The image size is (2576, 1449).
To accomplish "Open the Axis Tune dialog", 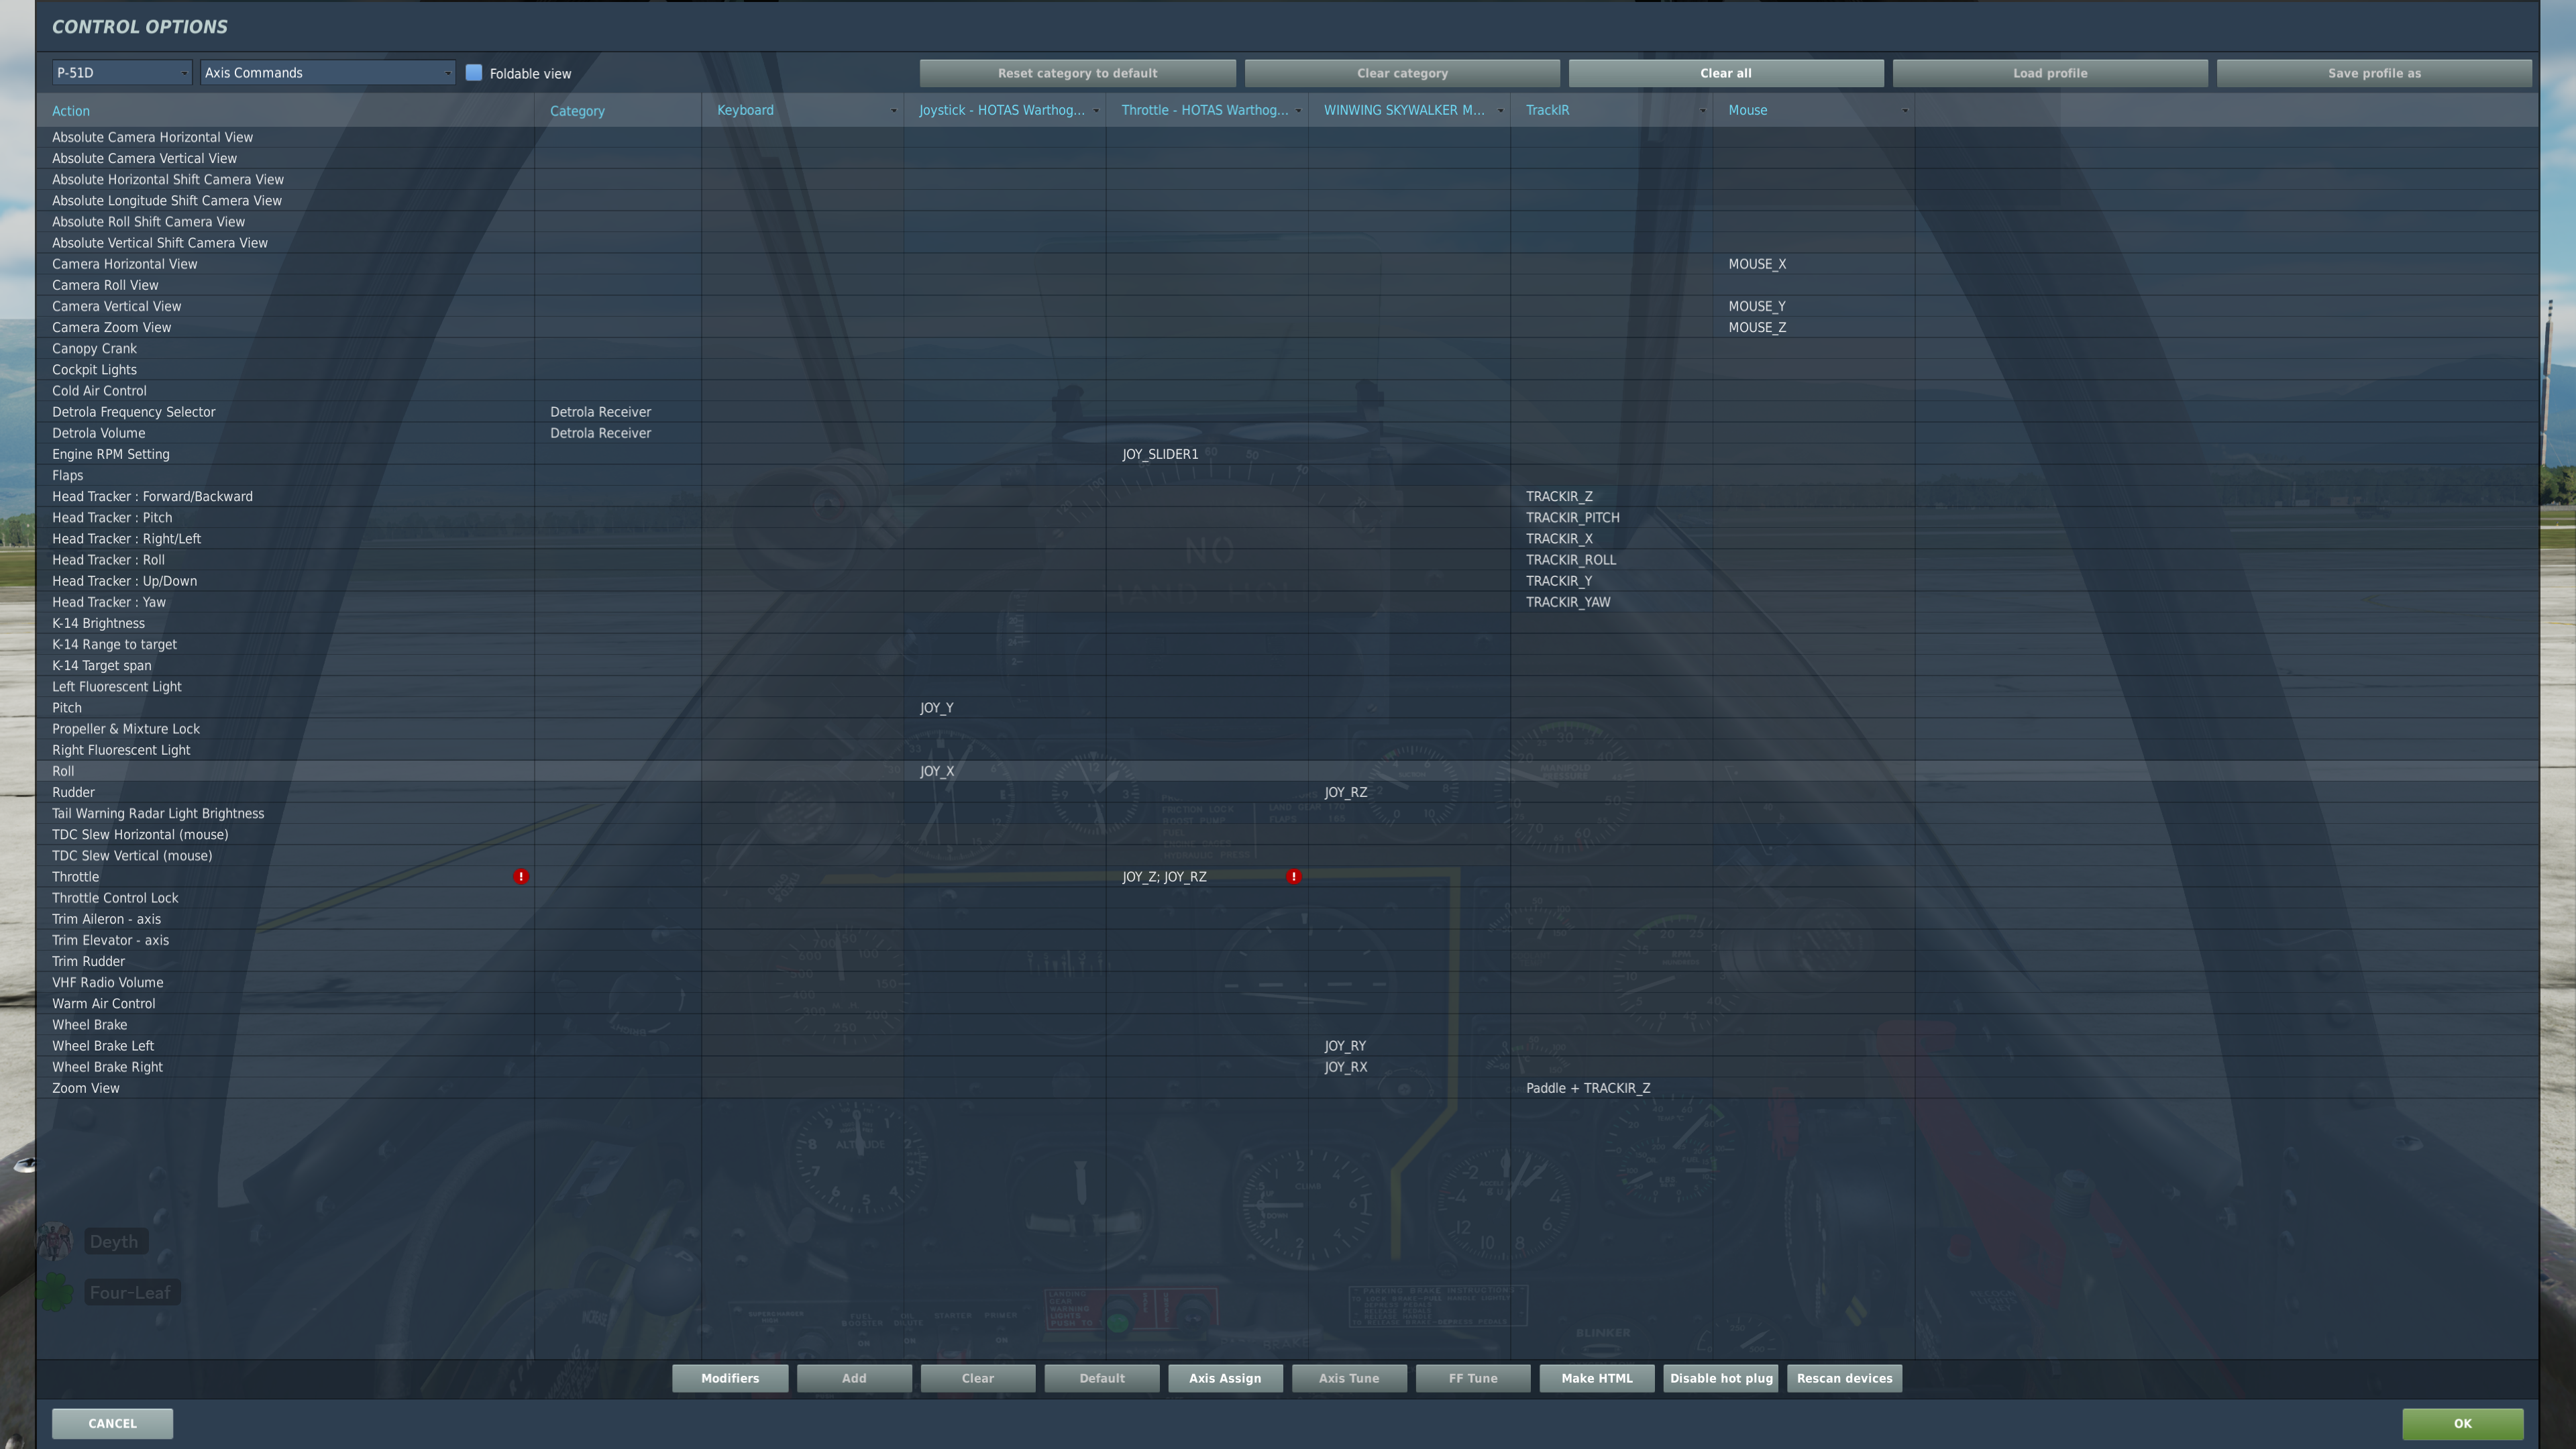I will point(1349,1378).
